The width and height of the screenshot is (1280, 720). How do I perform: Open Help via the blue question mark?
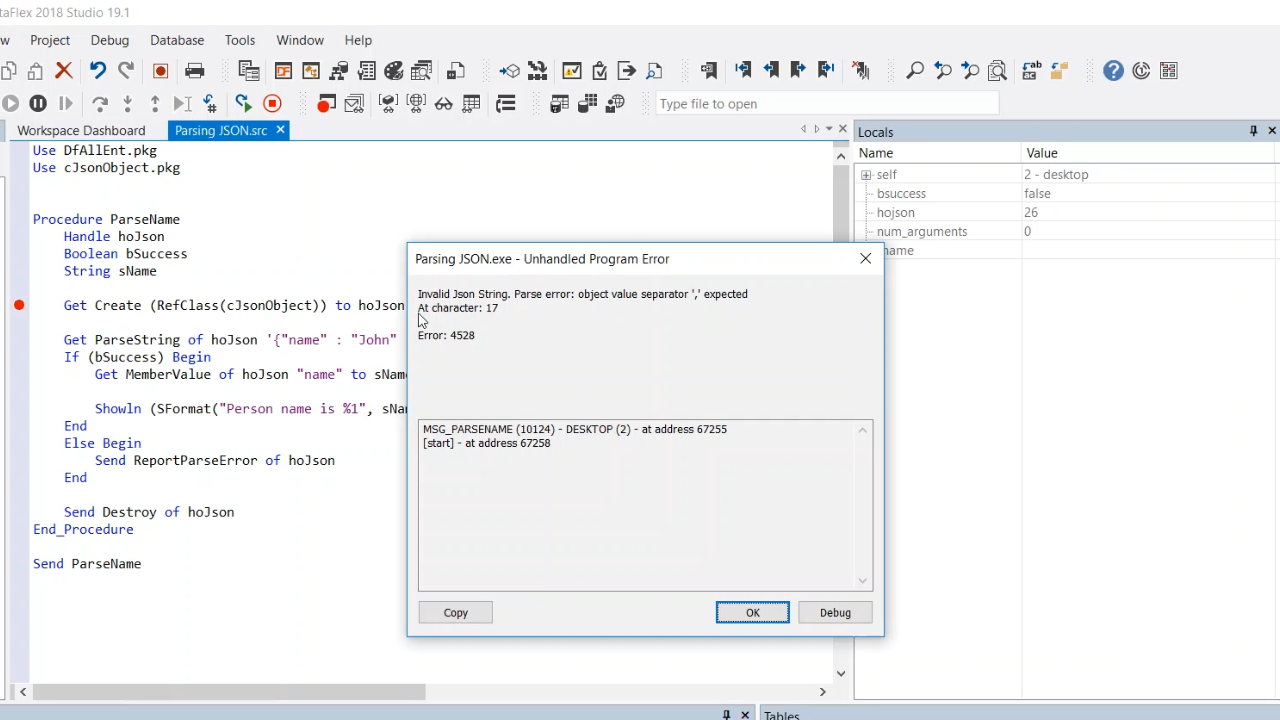(x=1113, y=71)
